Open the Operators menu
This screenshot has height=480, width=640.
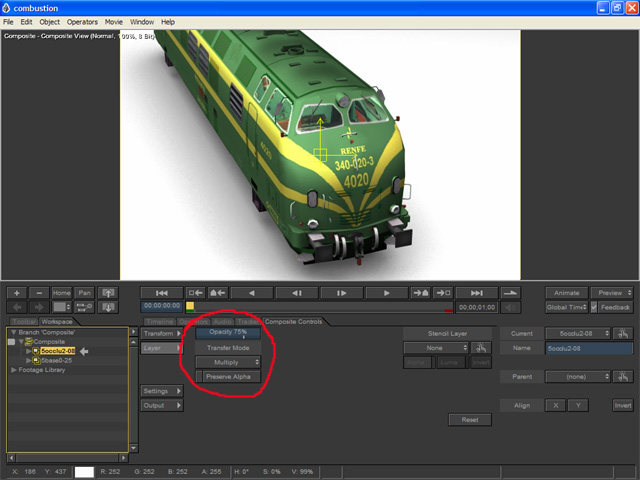82,21
